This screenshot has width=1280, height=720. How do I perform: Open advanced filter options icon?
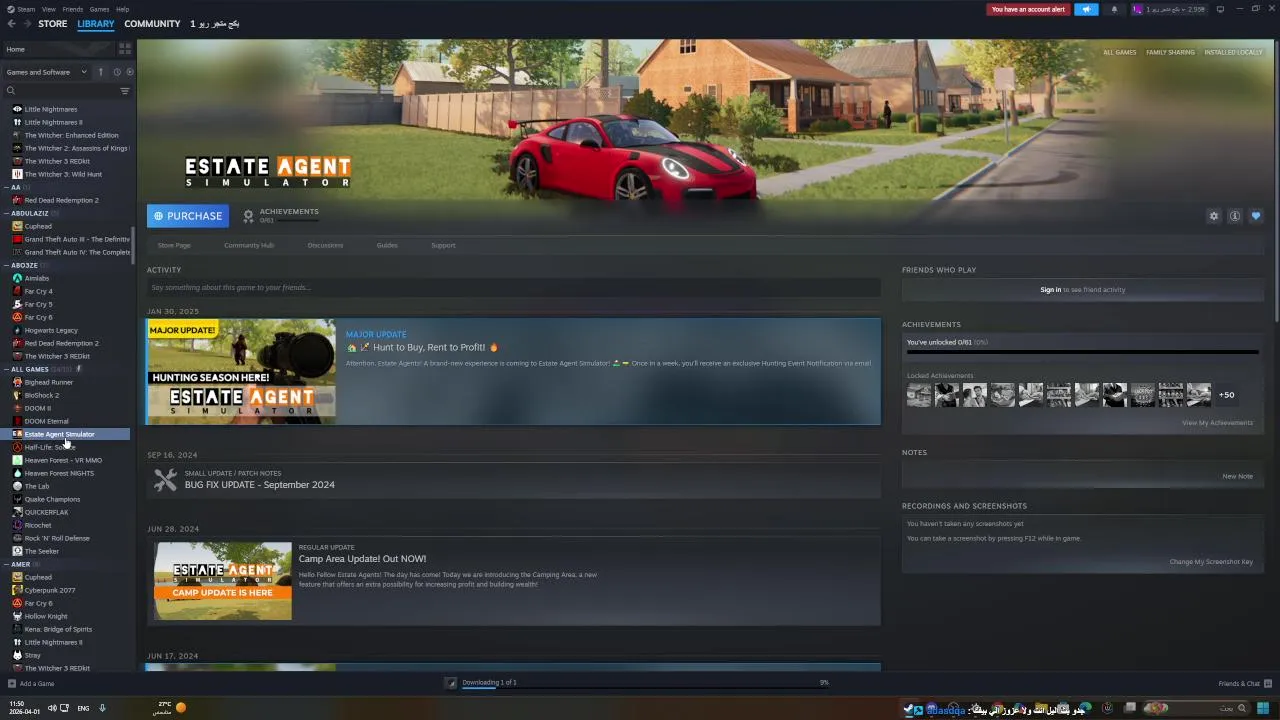click(x=125, y=91)
